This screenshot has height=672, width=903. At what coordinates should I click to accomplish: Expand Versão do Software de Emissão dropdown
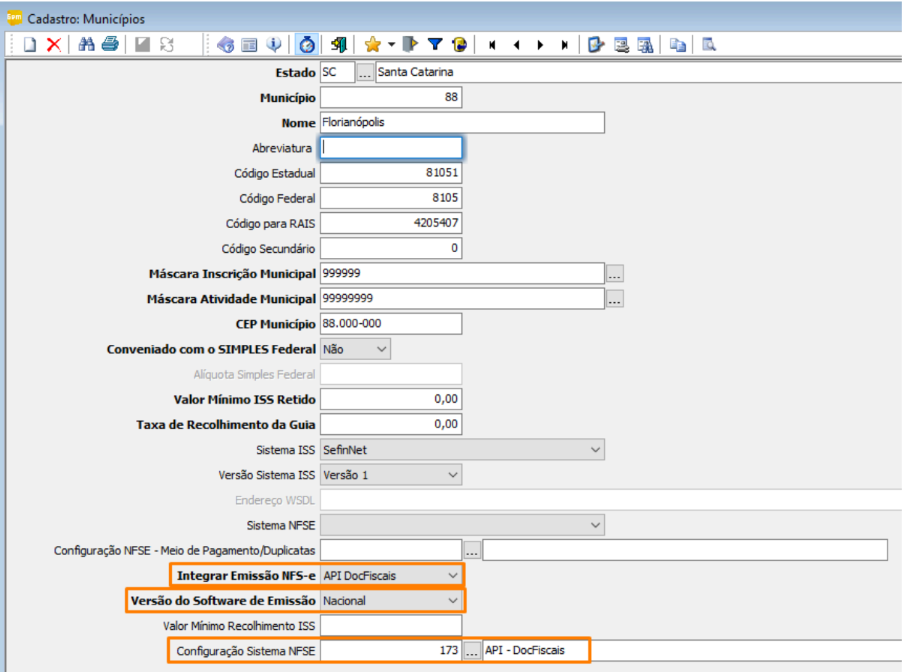391,601
